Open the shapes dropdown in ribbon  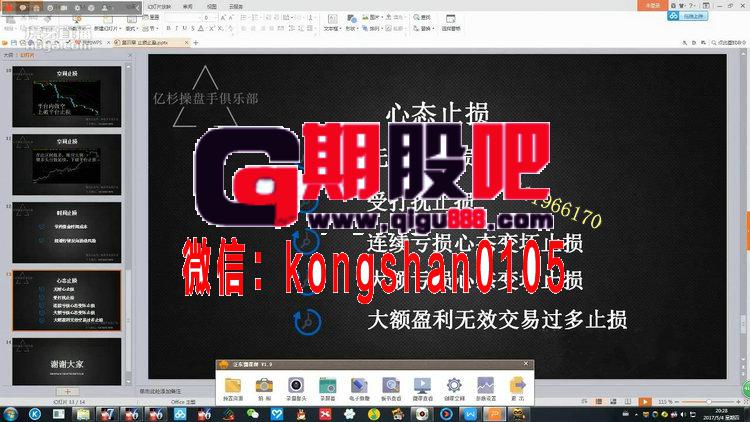[x=351, y=22]
